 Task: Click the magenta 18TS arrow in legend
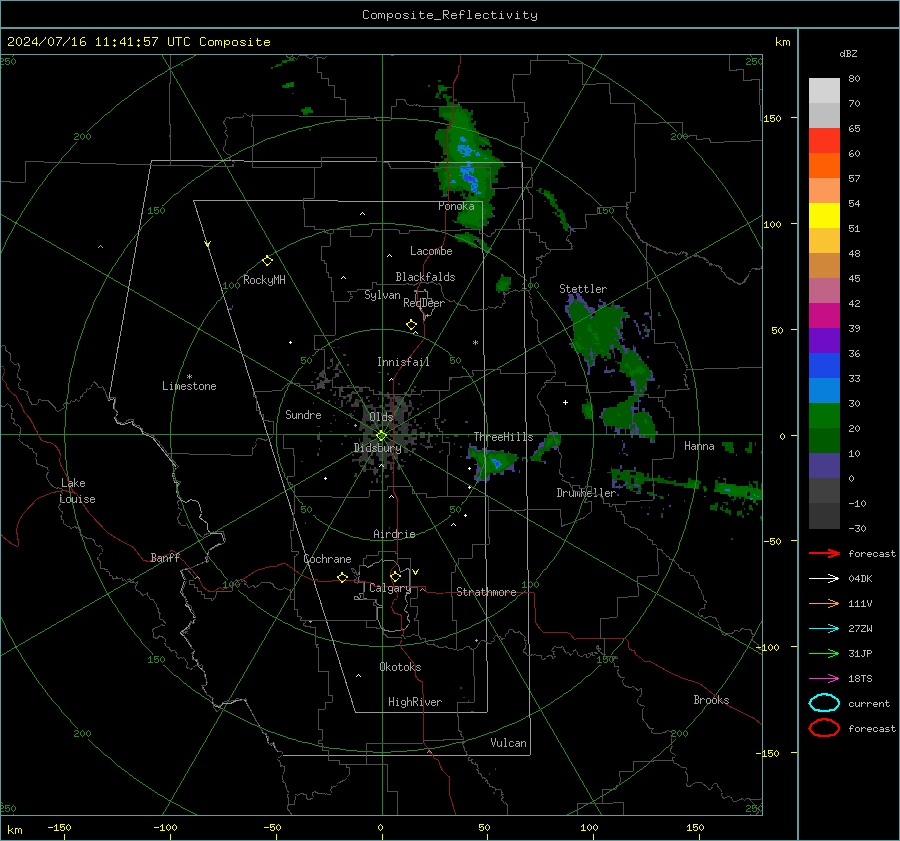point(824,679)
